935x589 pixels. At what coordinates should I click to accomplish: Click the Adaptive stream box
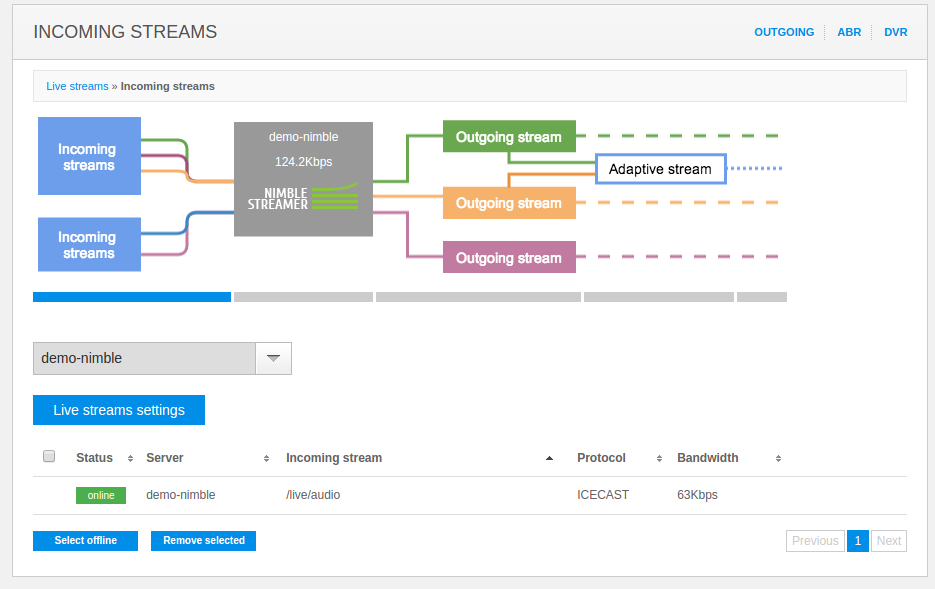[661, 169]
